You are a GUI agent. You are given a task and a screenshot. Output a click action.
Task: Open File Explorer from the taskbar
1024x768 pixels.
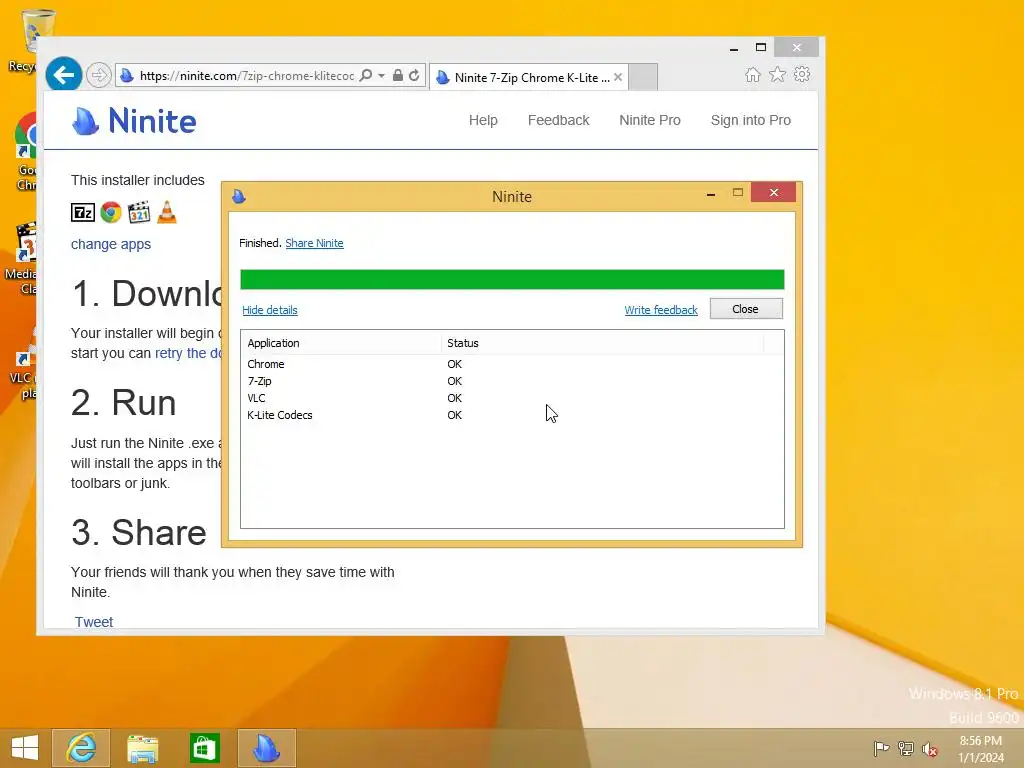[x=142, y=748]
